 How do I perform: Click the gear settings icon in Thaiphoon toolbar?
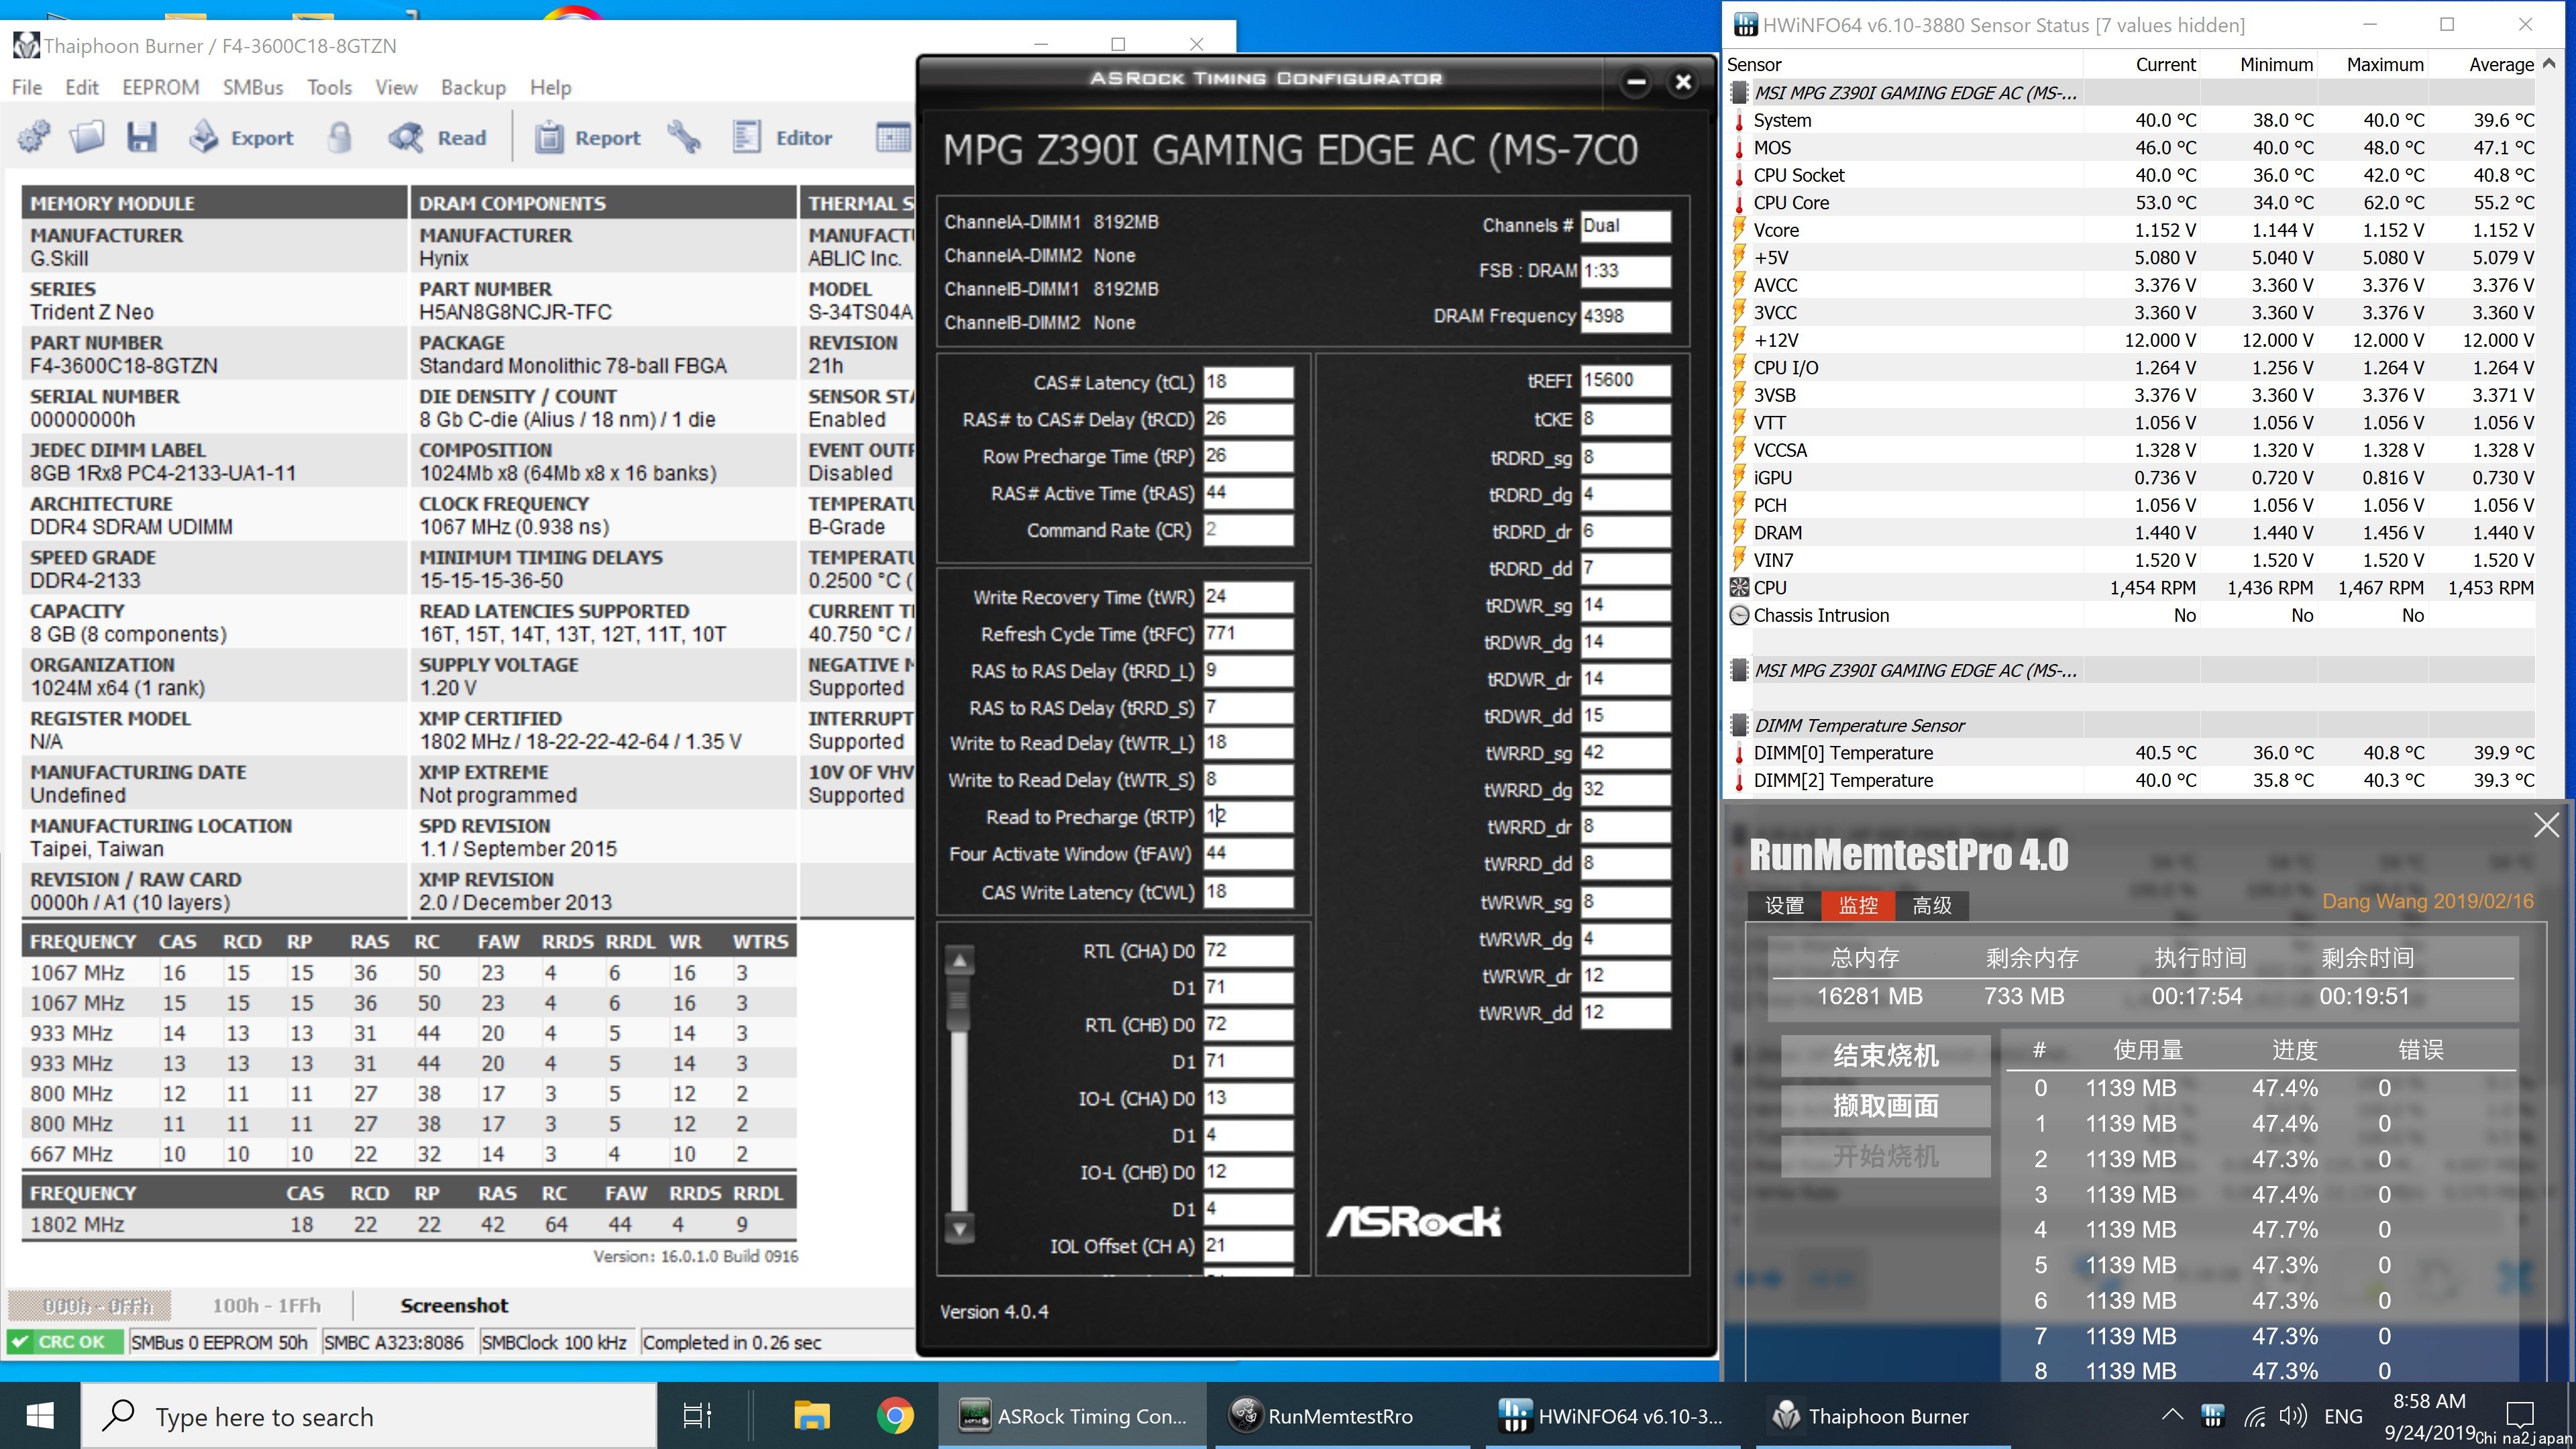pyautogui.click(x=33, y=137)
